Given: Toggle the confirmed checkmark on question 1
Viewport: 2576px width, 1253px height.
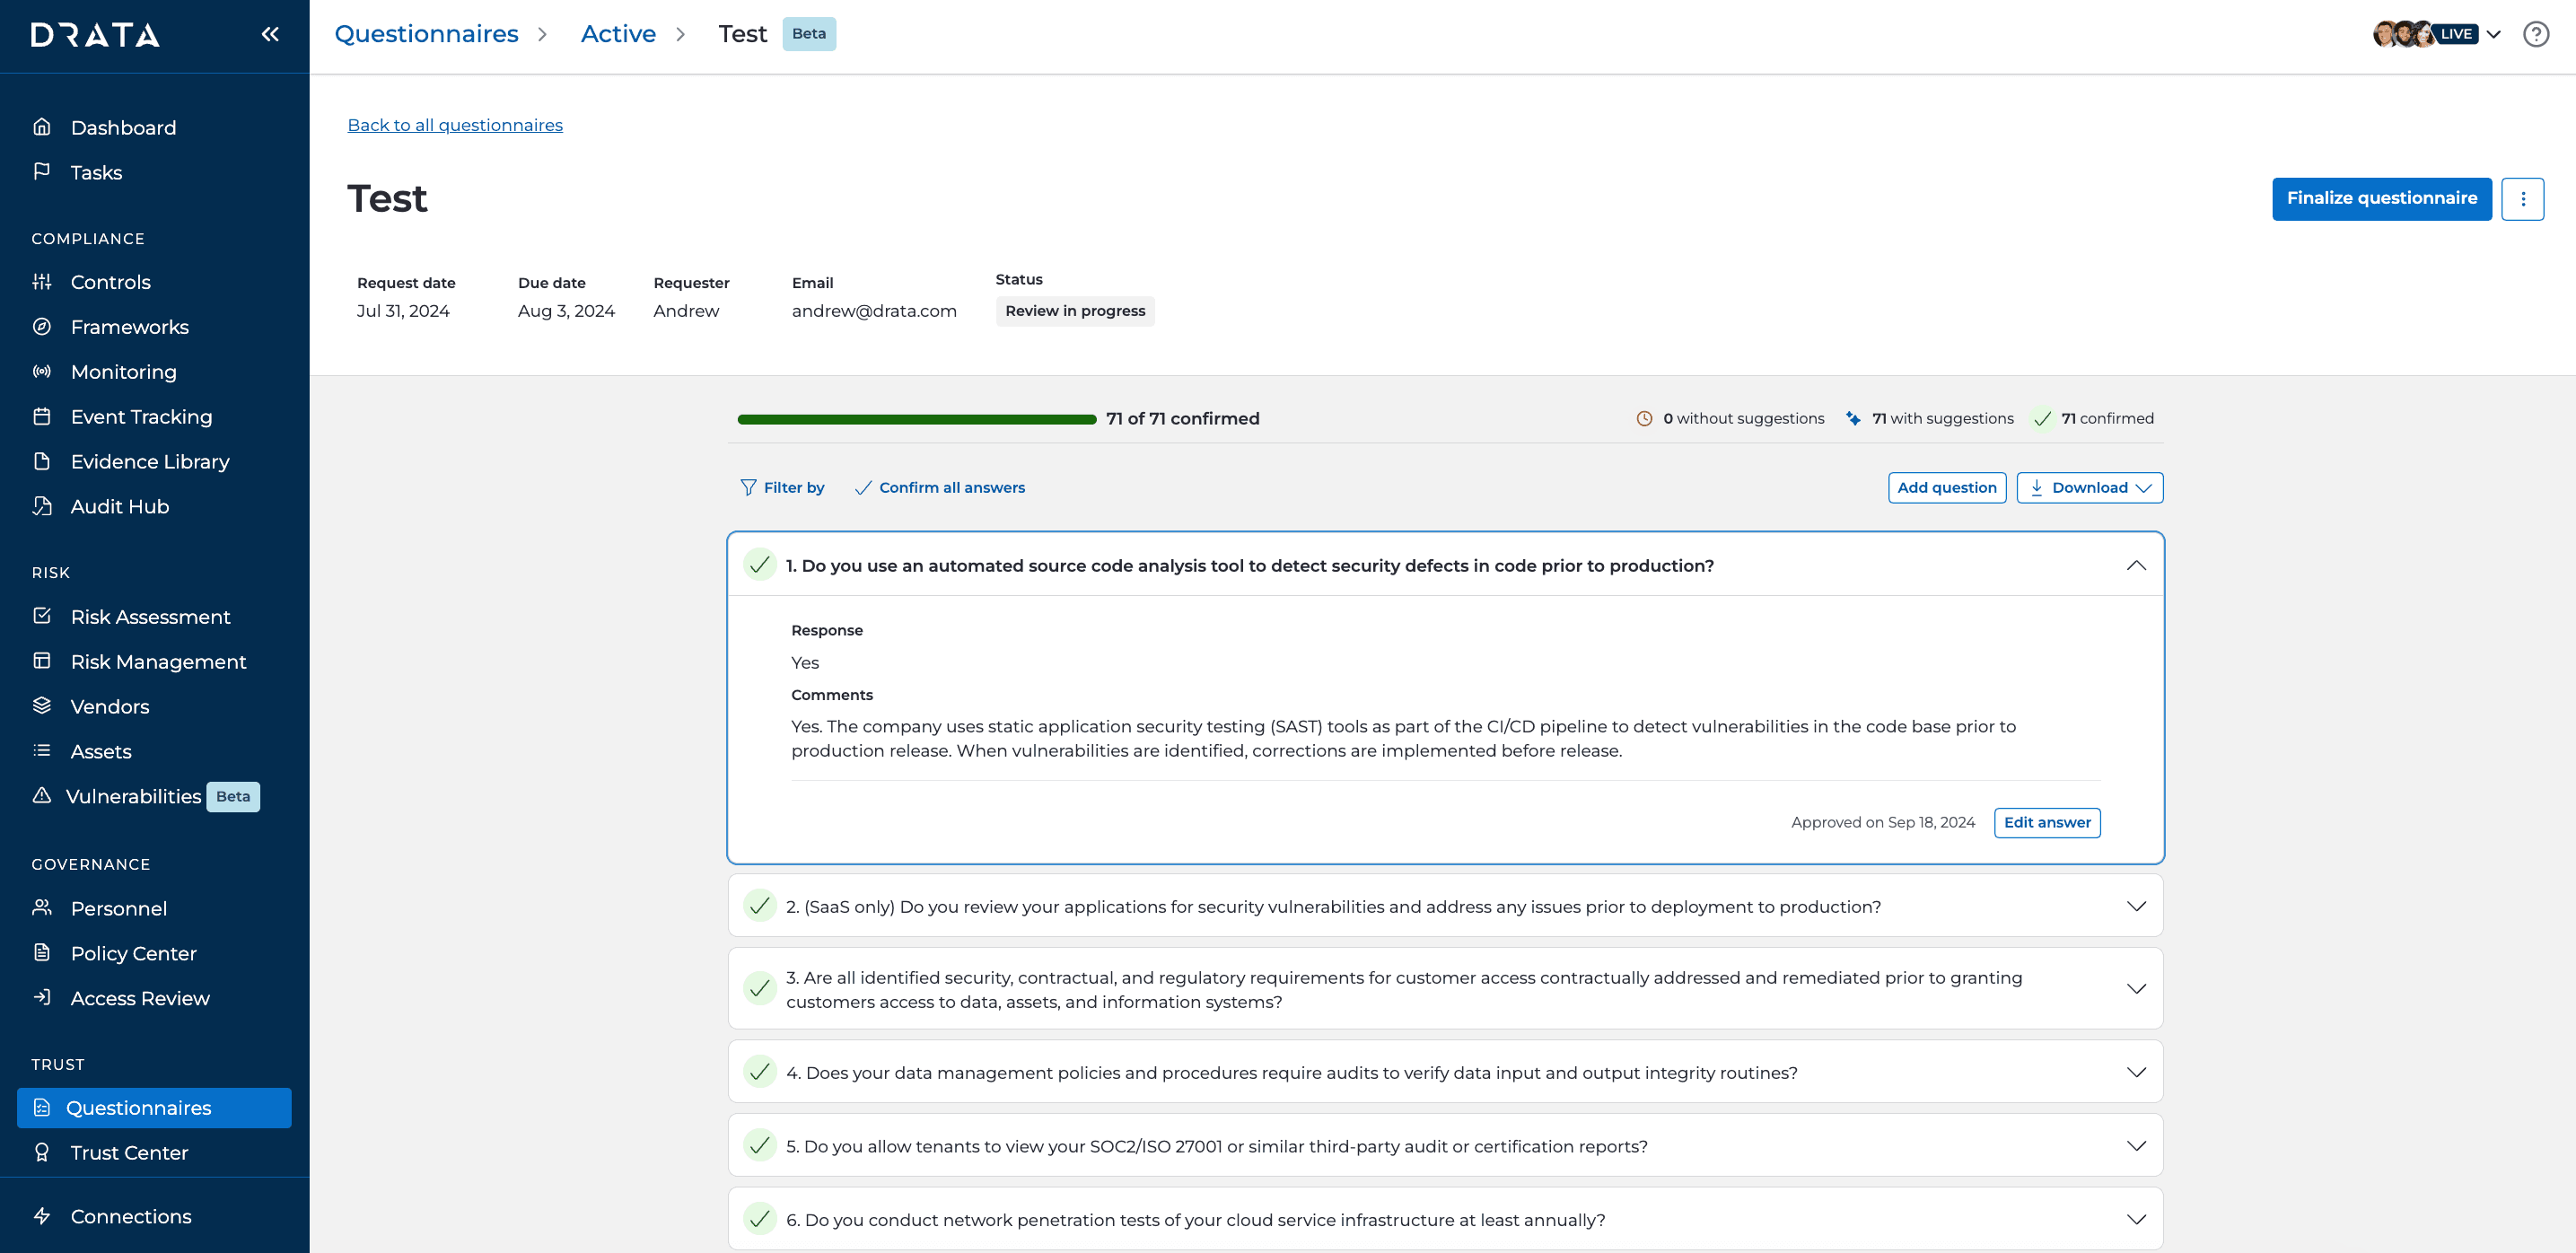Looking at the screenshot, I should click(x=760, y=565).
